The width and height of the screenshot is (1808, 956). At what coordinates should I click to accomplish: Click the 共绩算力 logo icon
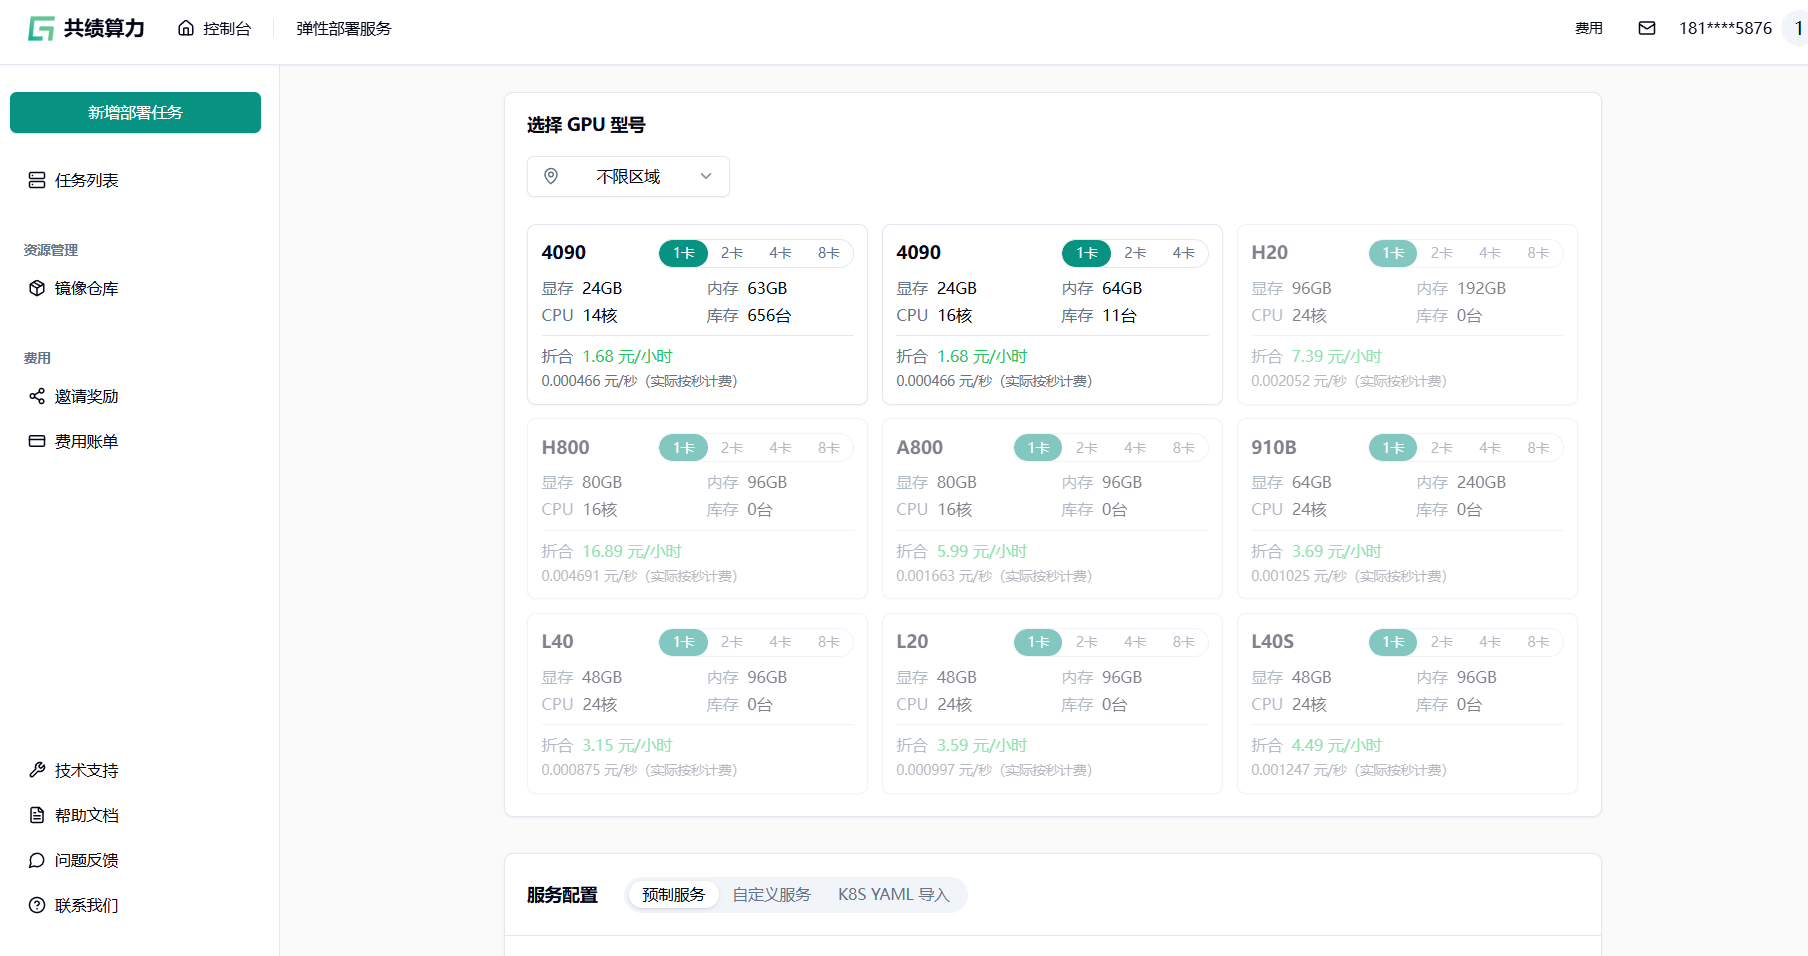click(x=41, y=29)
